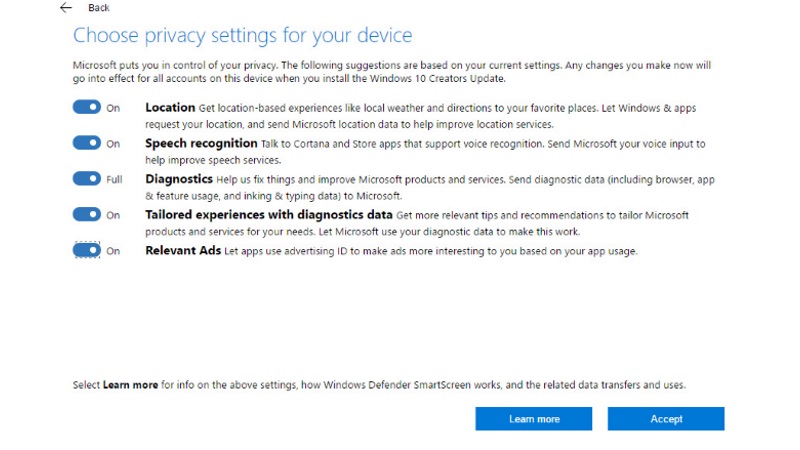Click the 'Full' label beside Diagnostics toggle
This screenshot has width=800, height=450.
click(114, 180)
